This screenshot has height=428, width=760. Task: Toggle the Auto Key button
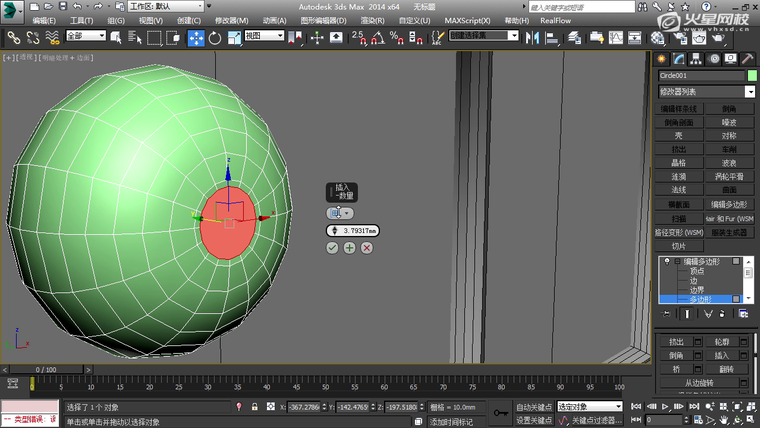pyautogui.click(x=535, y=407)
